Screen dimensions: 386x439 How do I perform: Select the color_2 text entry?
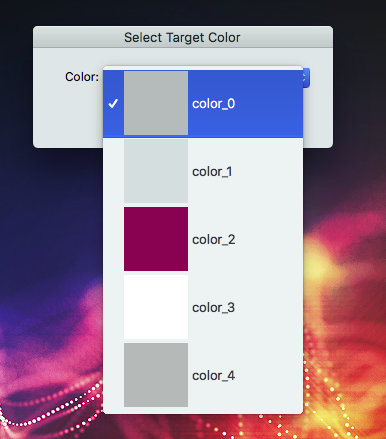tap(214, 240)
